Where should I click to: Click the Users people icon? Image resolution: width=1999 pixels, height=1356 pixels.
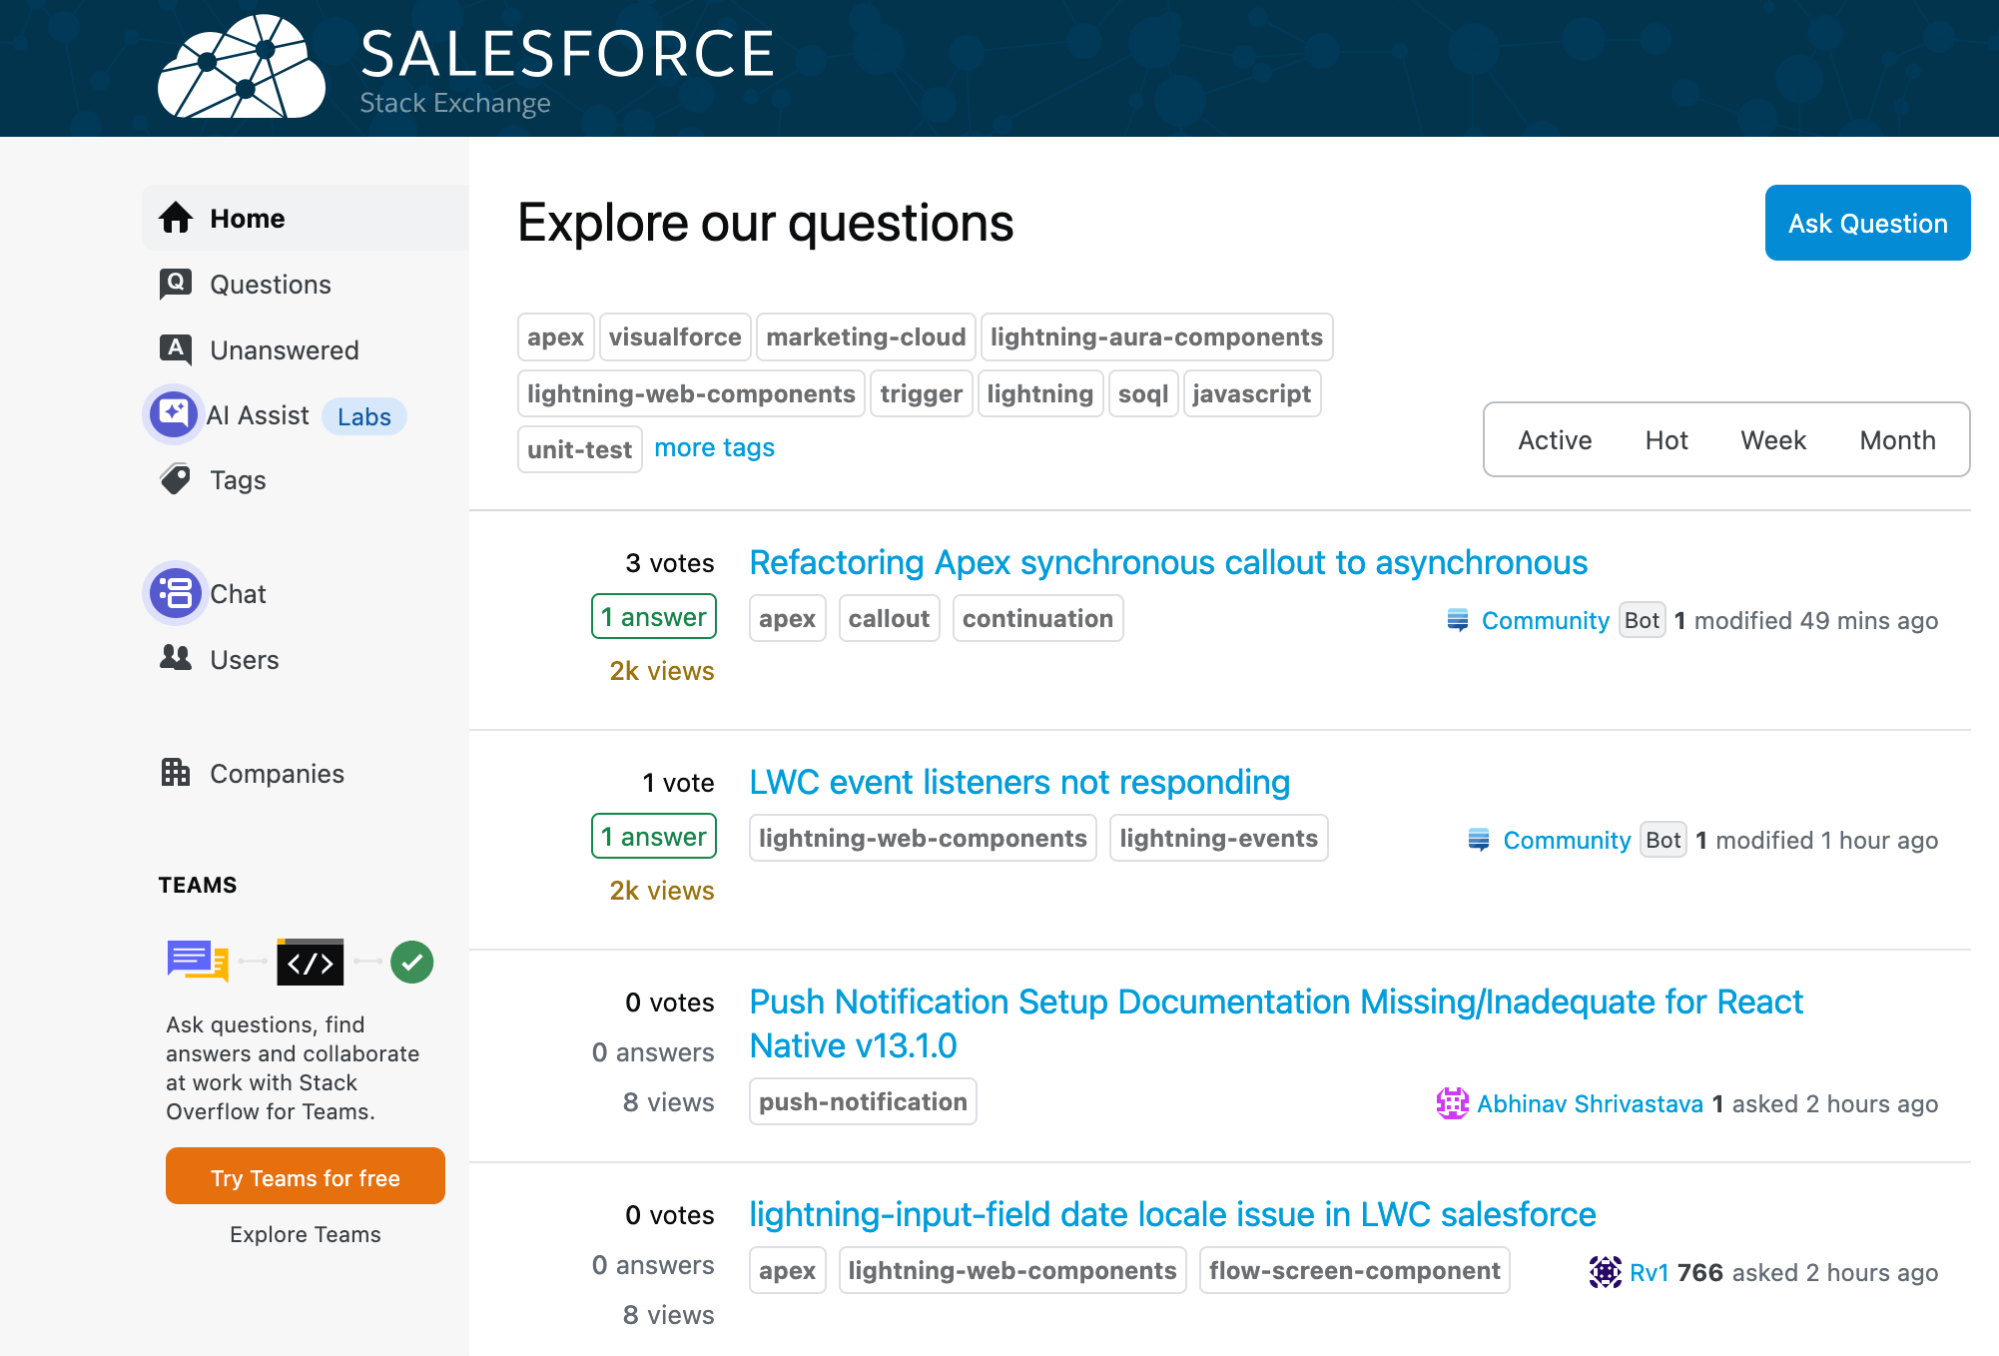pyautogui.click(x=176, y=659)
